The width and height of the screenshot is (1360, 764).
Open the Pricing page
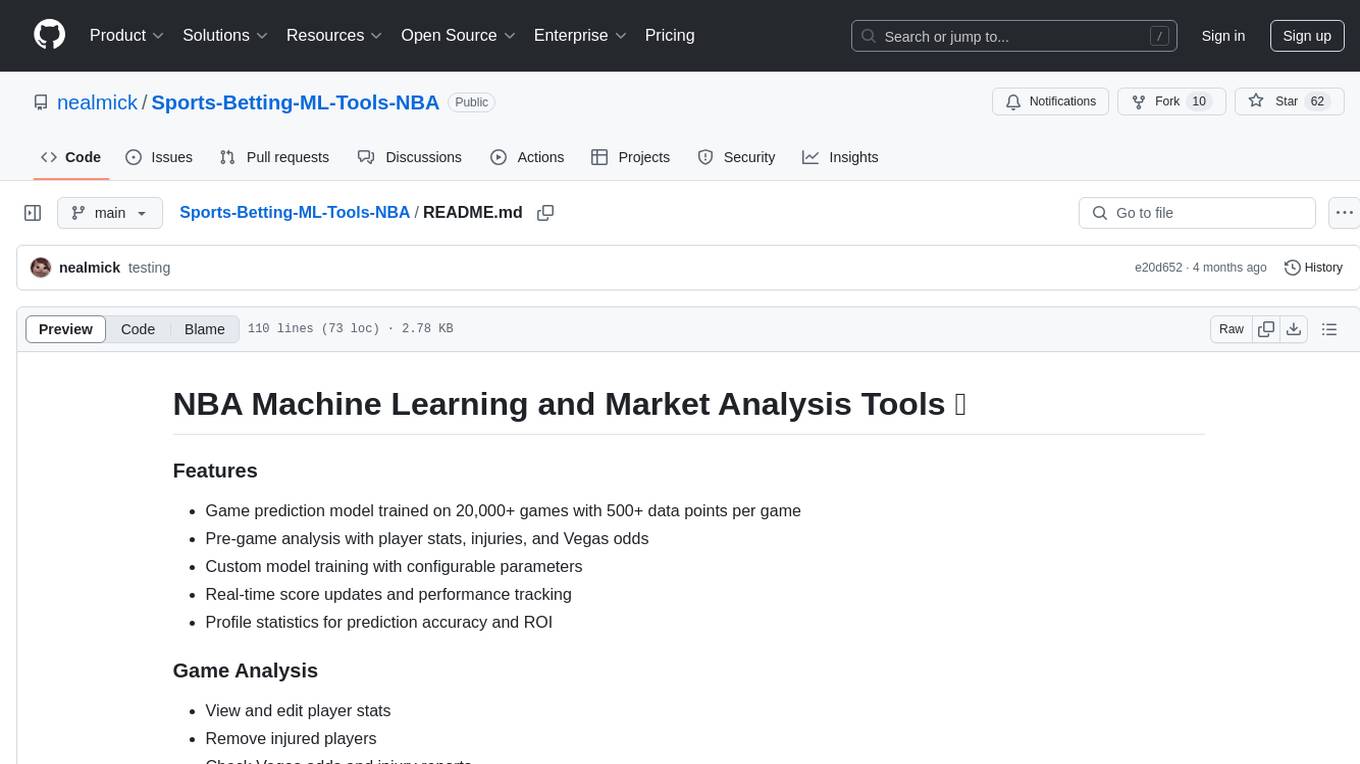[670, 35]
